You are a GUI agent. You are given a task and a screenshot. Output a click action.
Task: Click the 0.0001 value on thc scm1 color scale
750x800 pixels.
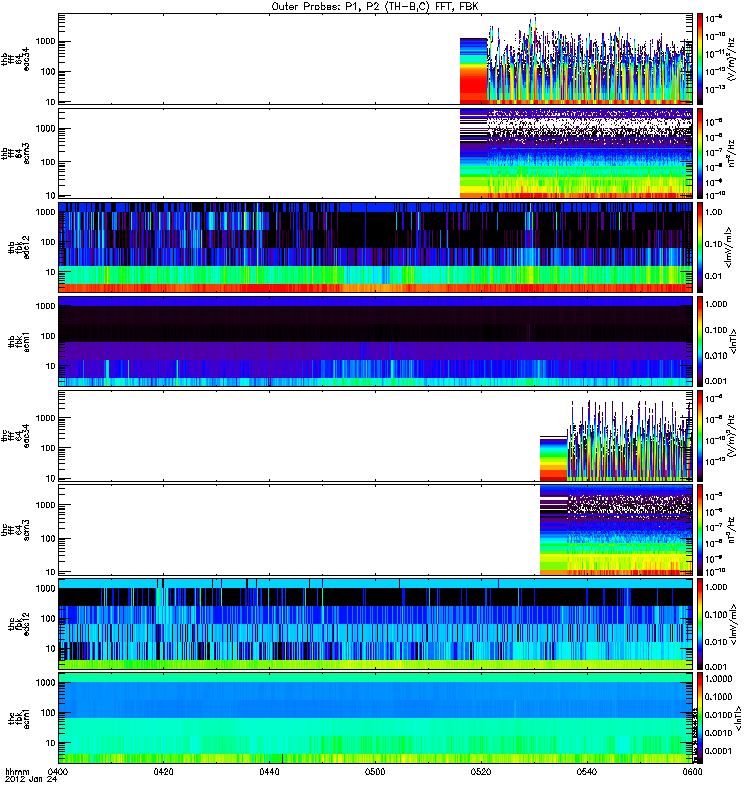(718, 751)
